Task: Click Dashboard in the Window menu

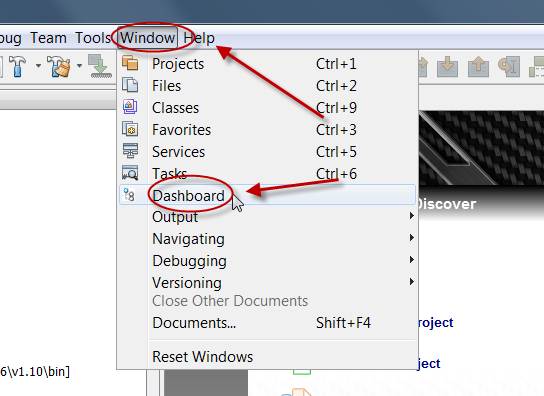Action: tap(267, 195)
